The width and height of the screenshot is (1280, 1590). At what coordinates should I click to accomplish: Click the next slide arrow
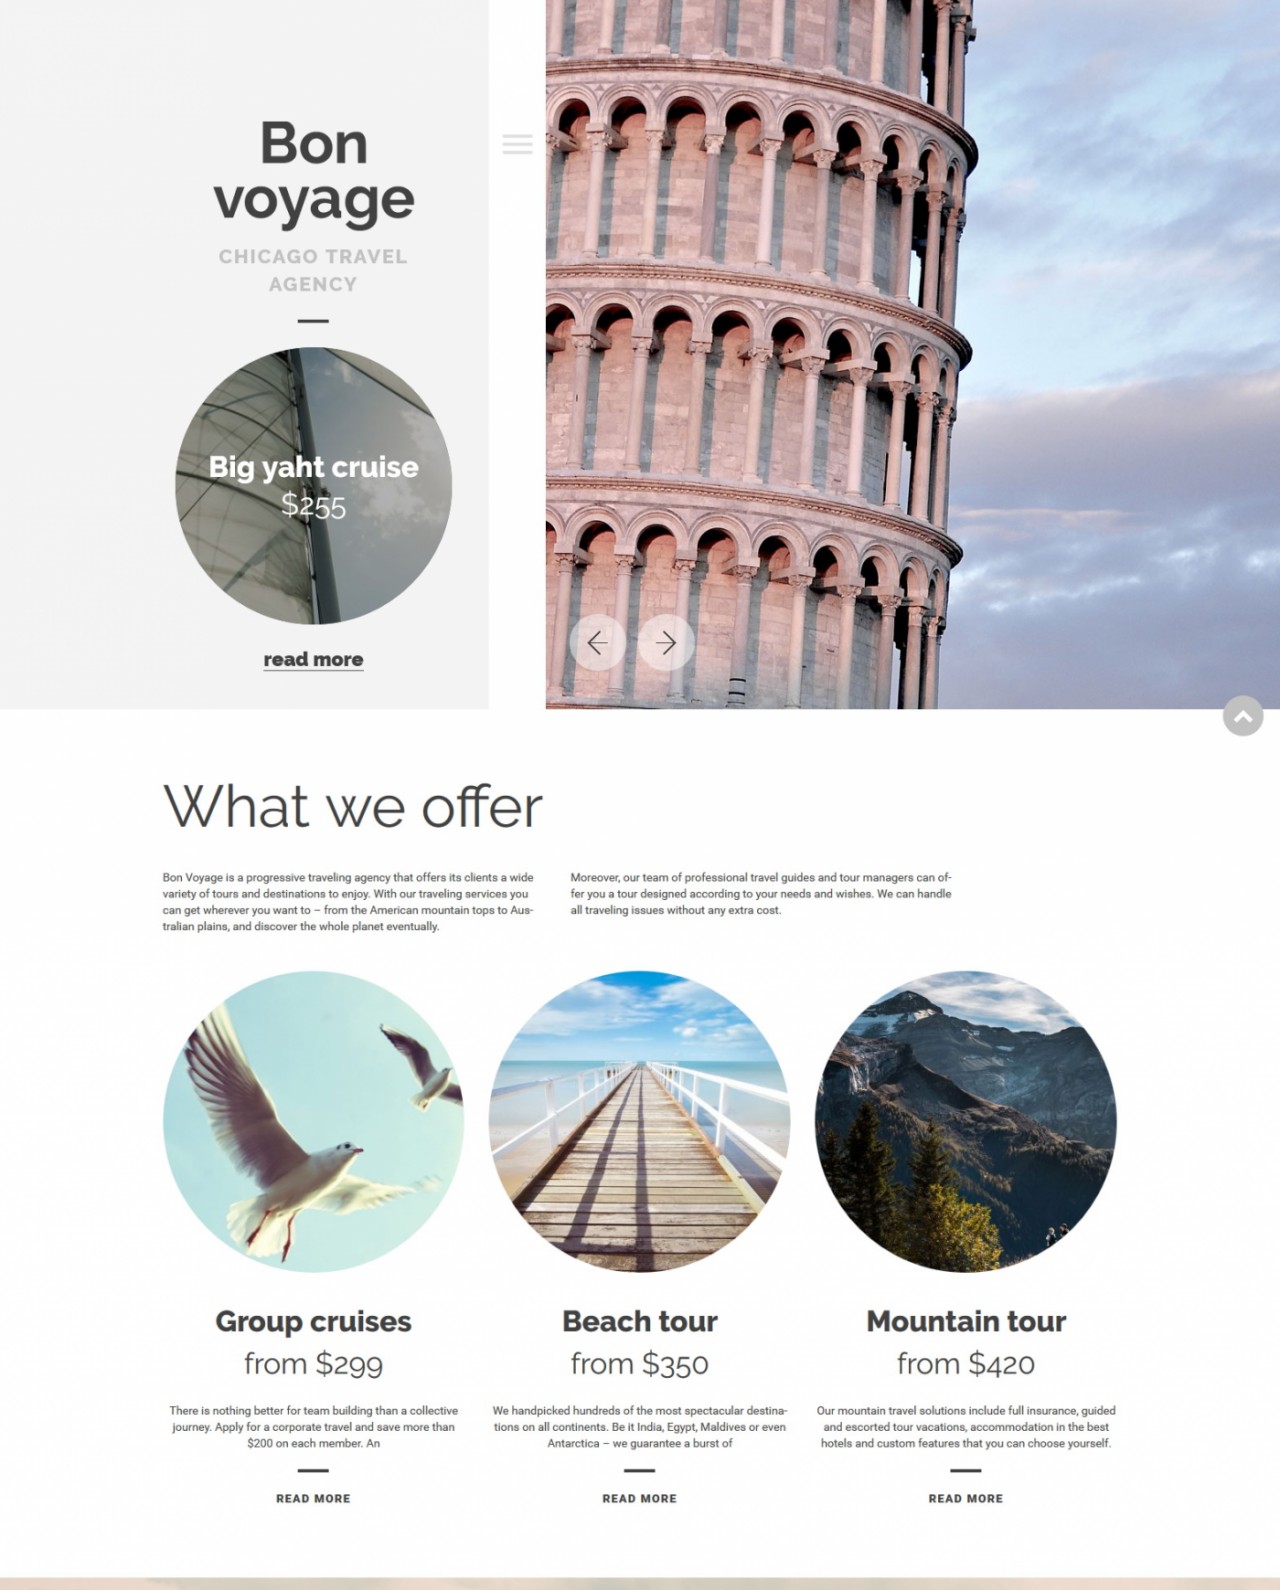(666, 643)
